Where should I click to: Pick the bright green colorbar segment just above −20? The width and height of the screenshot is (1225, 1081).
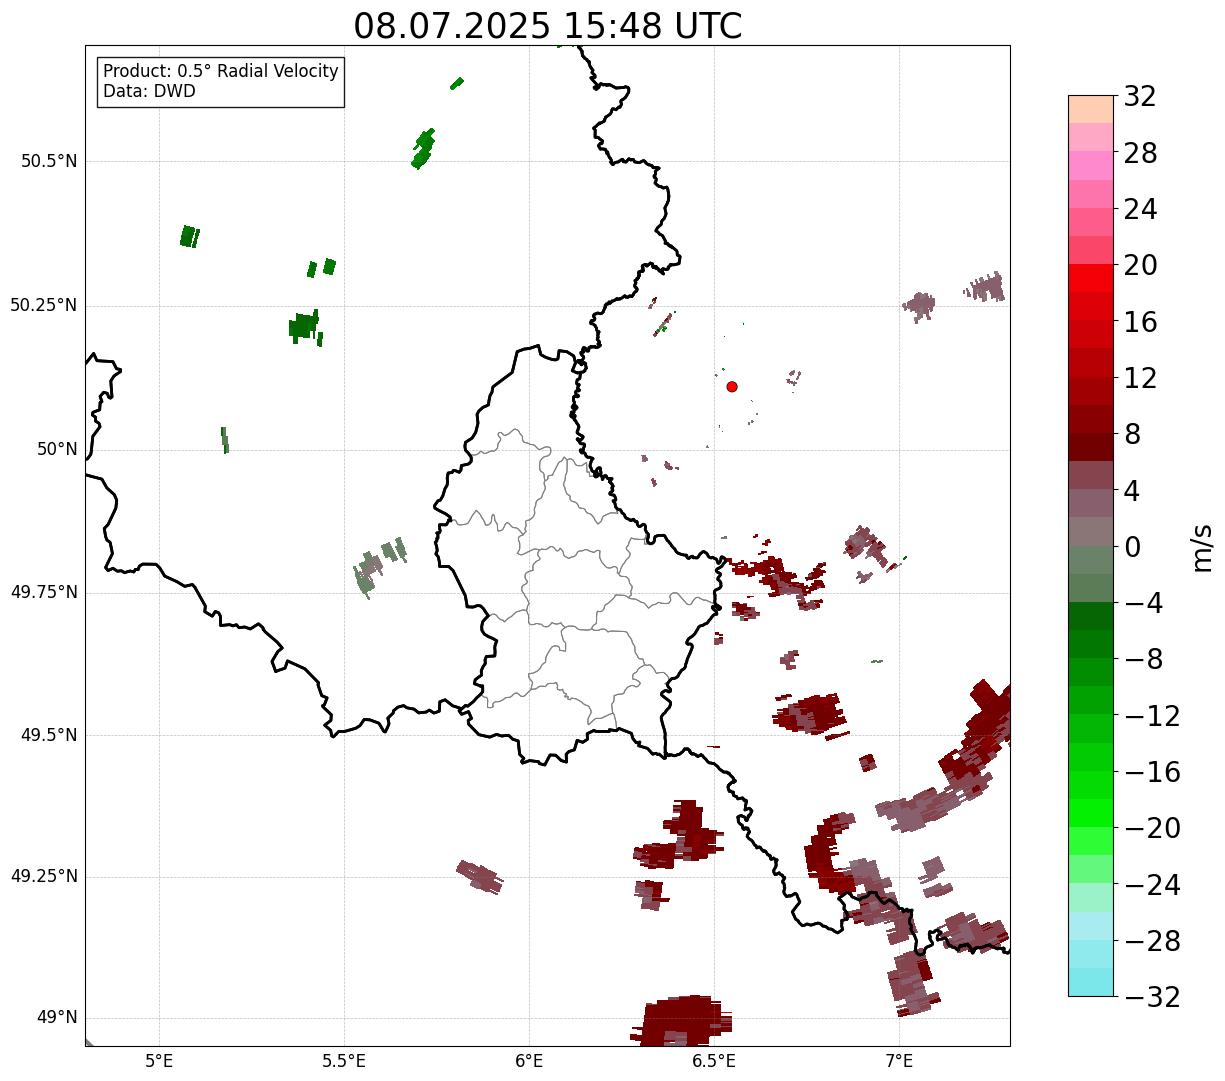tap(1091, 813)
